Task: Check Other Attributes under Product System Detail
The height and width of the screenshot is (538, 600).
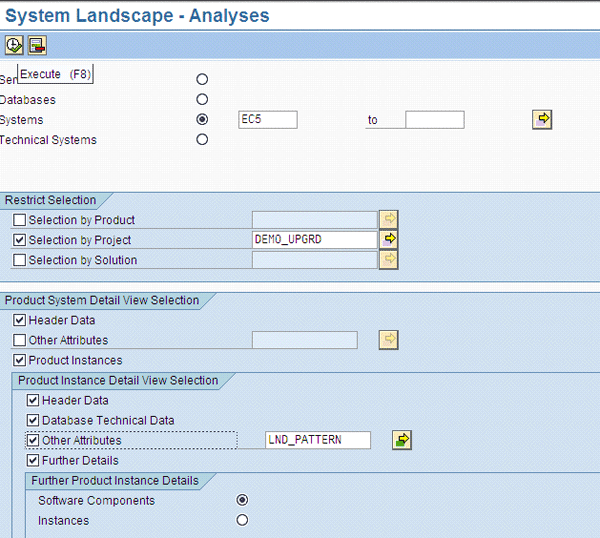Action: tap(20, 340)
